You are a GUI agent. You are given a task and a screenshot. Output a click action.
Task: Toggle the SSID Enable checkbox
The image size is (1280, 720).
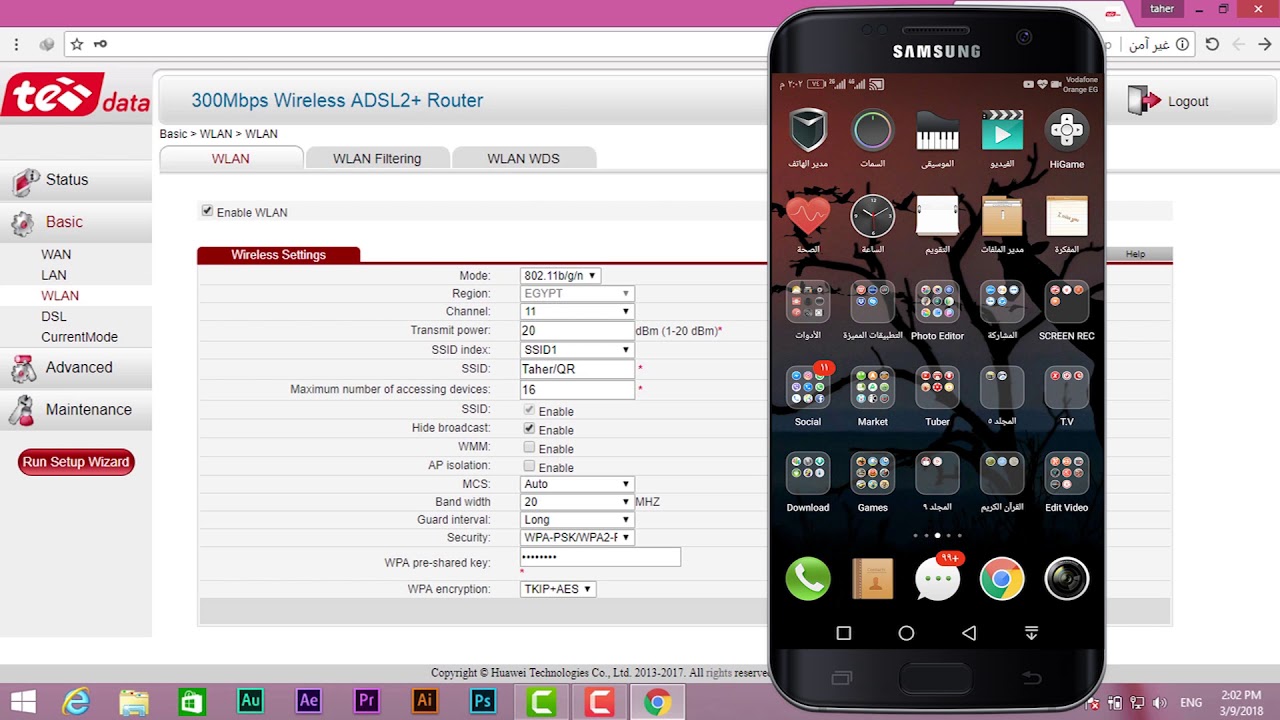[529, 410]
